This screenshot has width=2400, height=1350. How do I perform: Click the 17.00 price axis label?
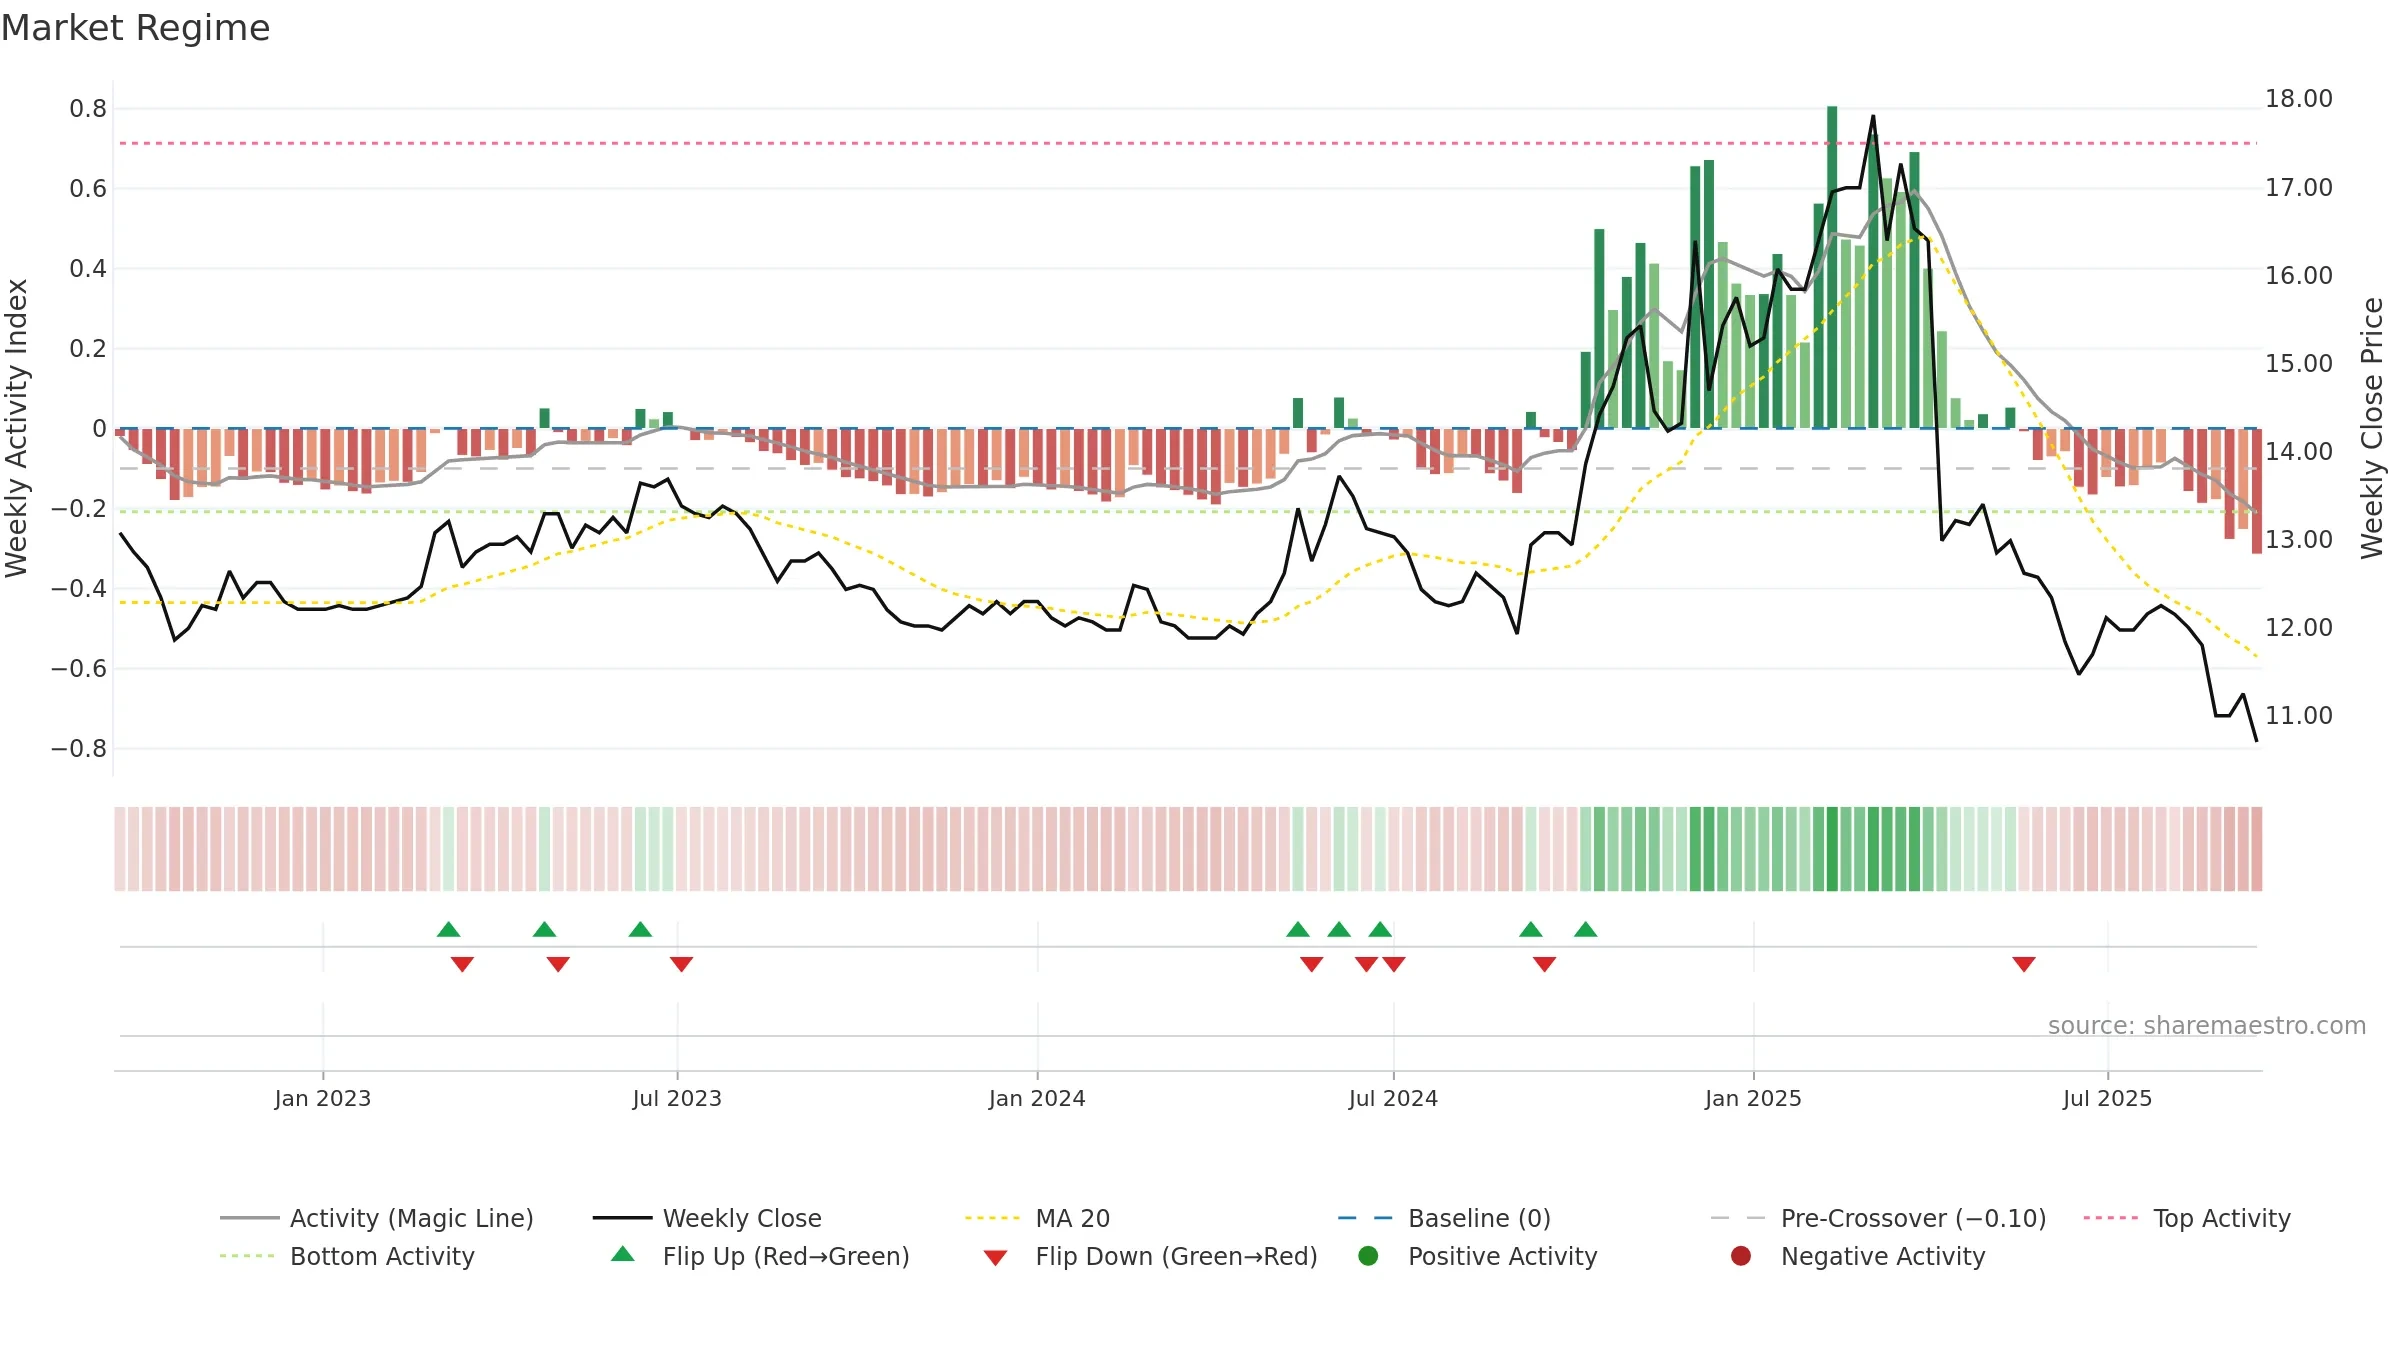click(2298, 188)
